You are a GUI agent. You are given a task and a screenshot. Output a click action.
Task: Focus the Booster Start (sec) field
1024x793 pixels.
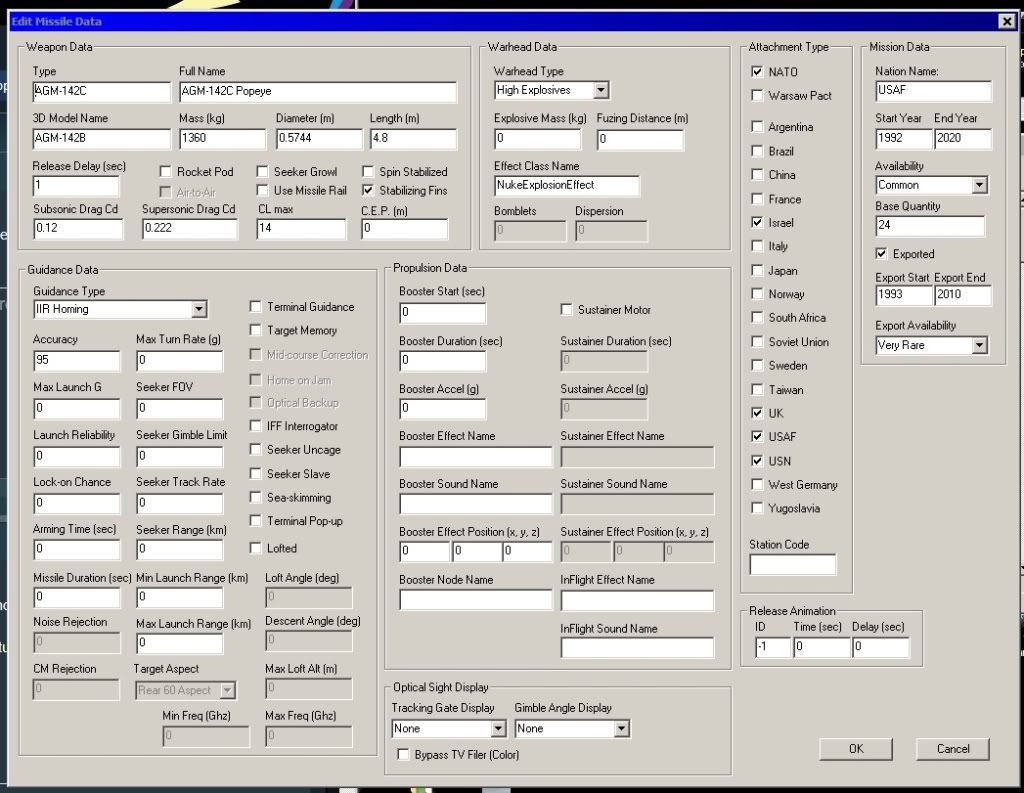point(443,312)
